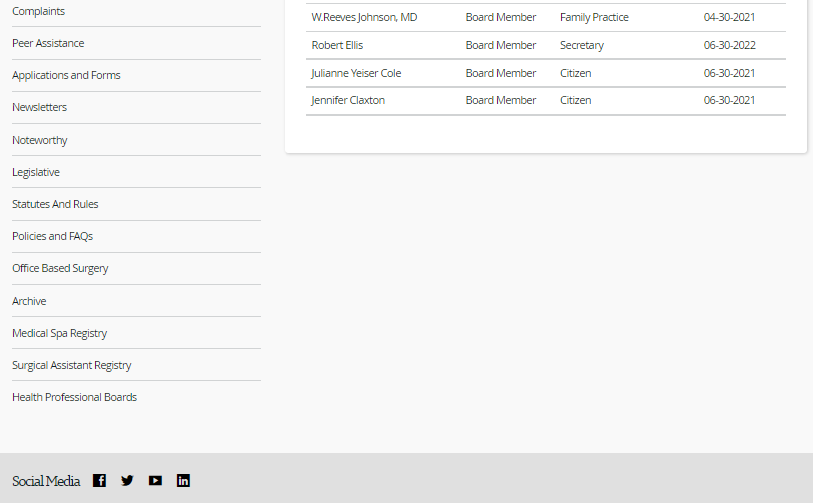Image resolution: width=813 pixels, height=503 pixels.
Task: Select the Social Media footer heading
Action: coord(46,481)
